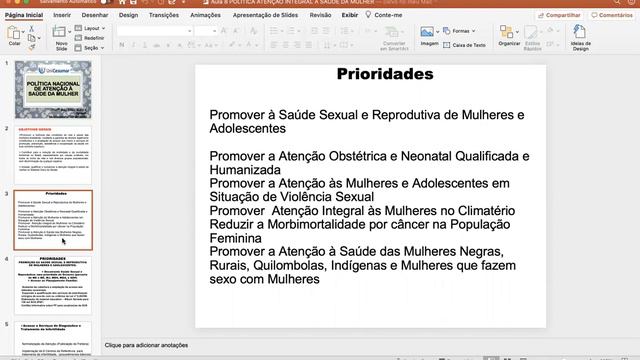Select slide 1 title thumbnail

coord(53,89)
